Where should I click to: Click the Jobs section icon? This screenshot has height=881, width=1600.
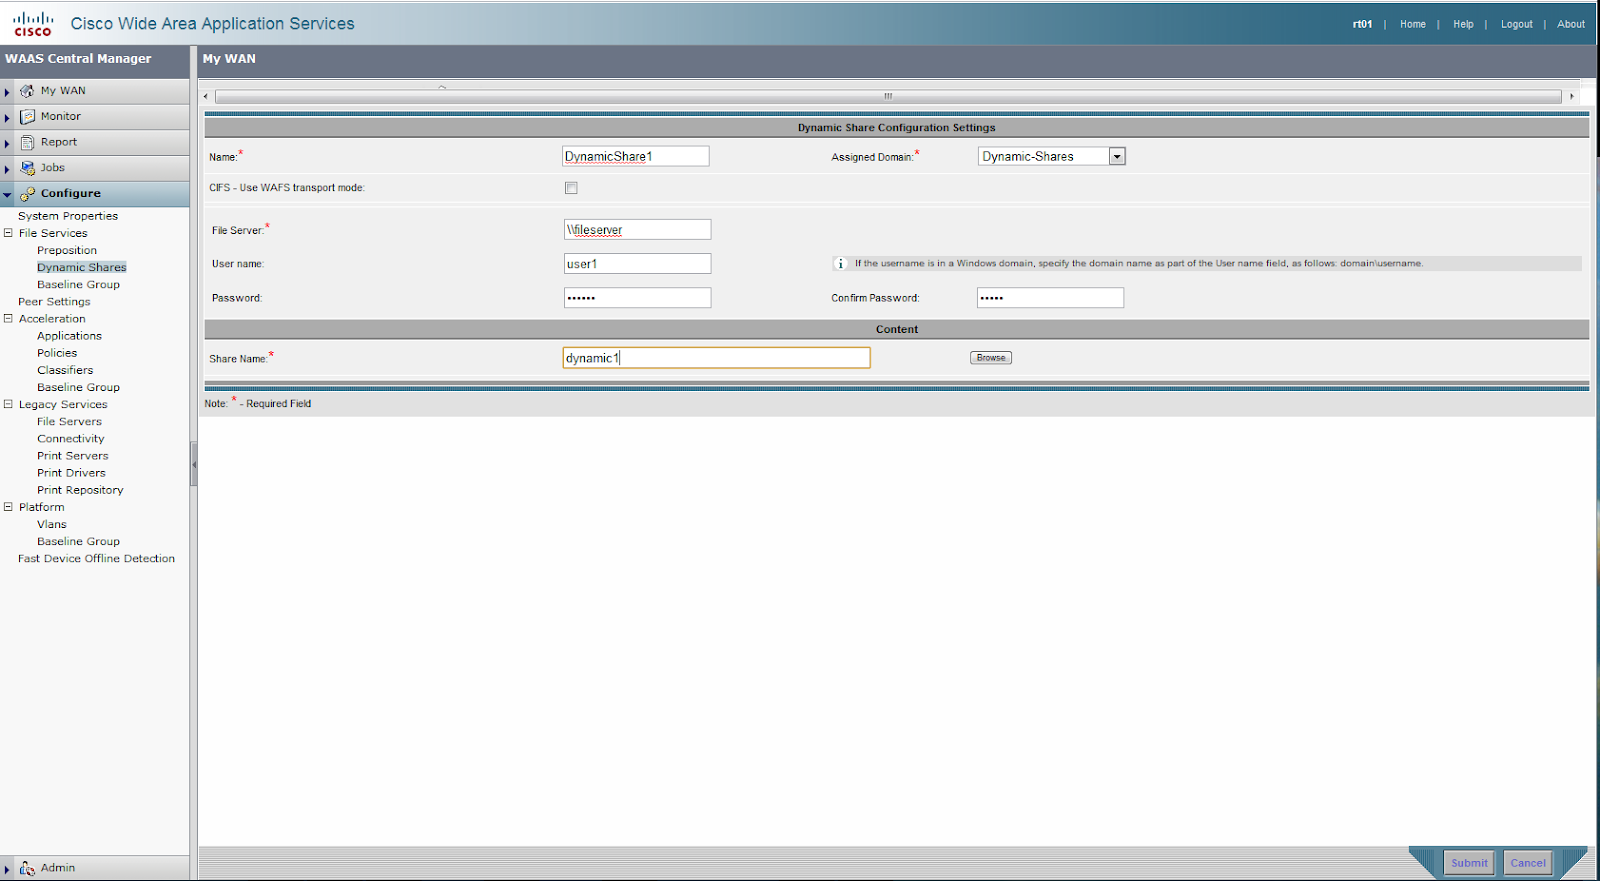[x=27, y=168]
